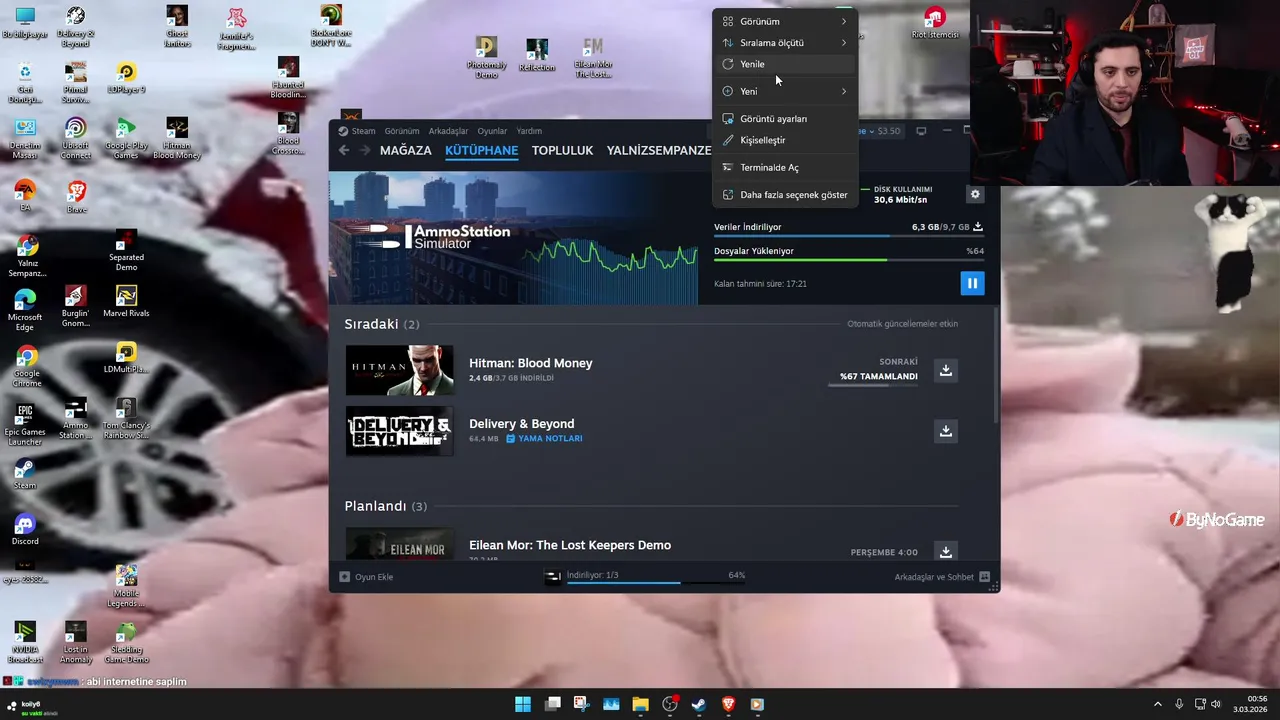Select Discord desktop icon
1280x720 pixels.
coord(25,530)
